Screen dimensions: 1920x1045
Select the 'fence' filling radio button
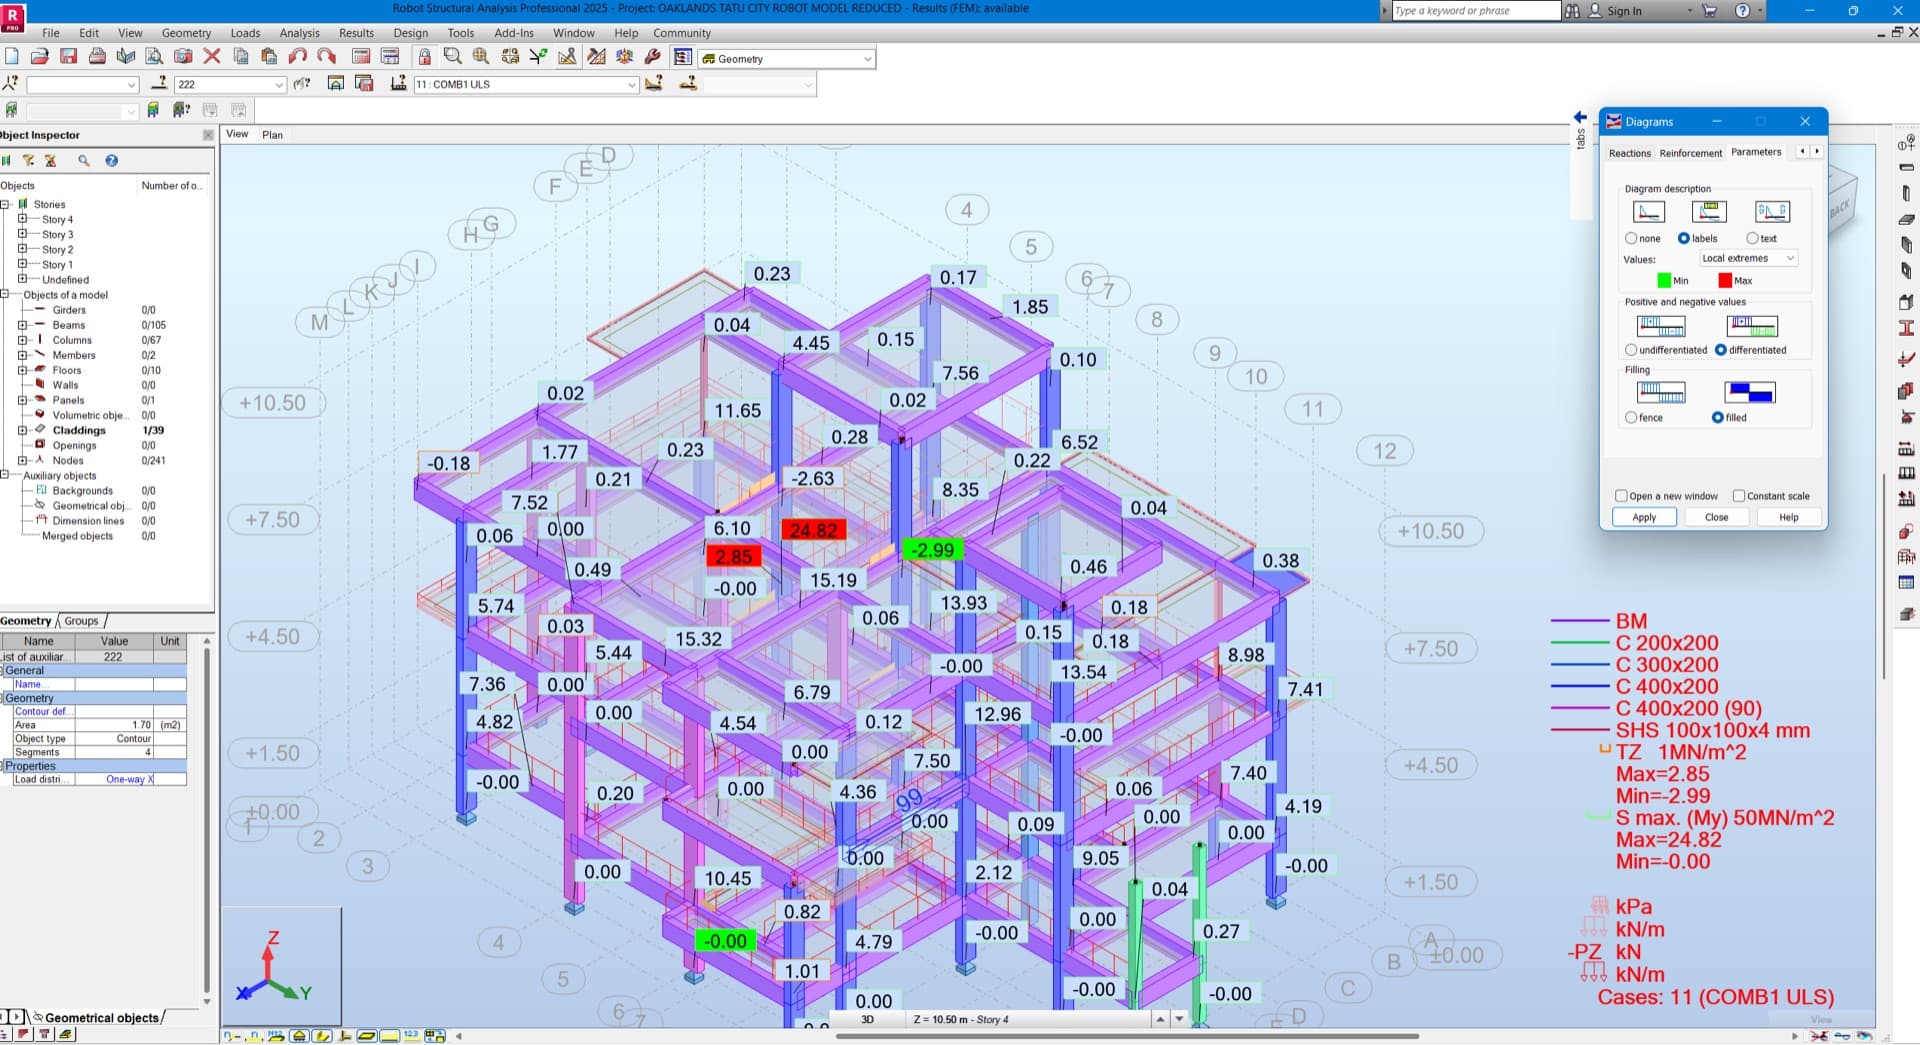[1631, 418]
